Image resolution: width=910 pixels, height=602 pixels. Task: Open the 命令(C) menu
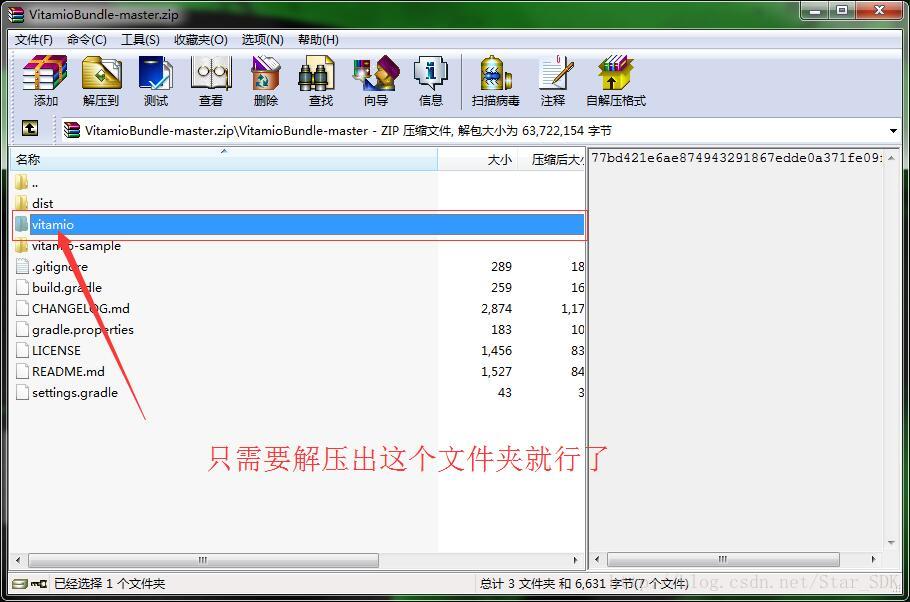tap(86, 39)
